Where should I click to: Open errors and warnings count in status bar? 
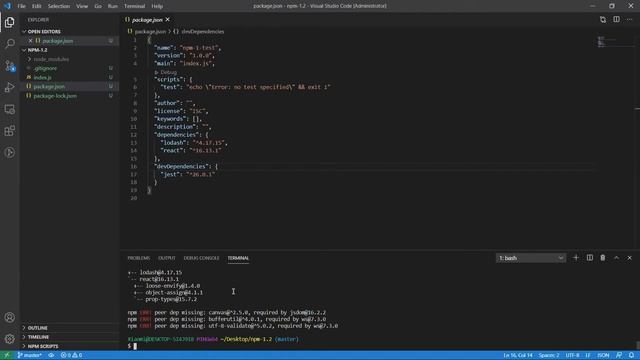(x=71, y=355)
